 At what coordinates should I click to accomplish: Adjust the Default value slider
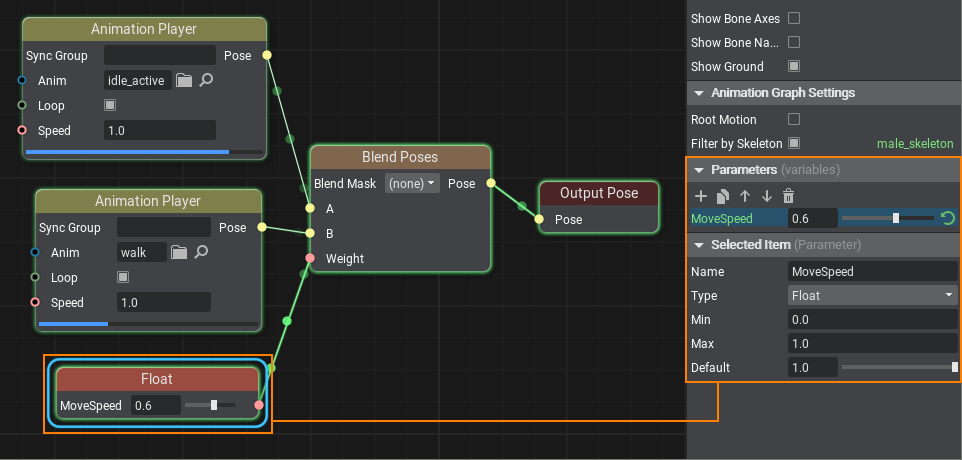(899, 367)
